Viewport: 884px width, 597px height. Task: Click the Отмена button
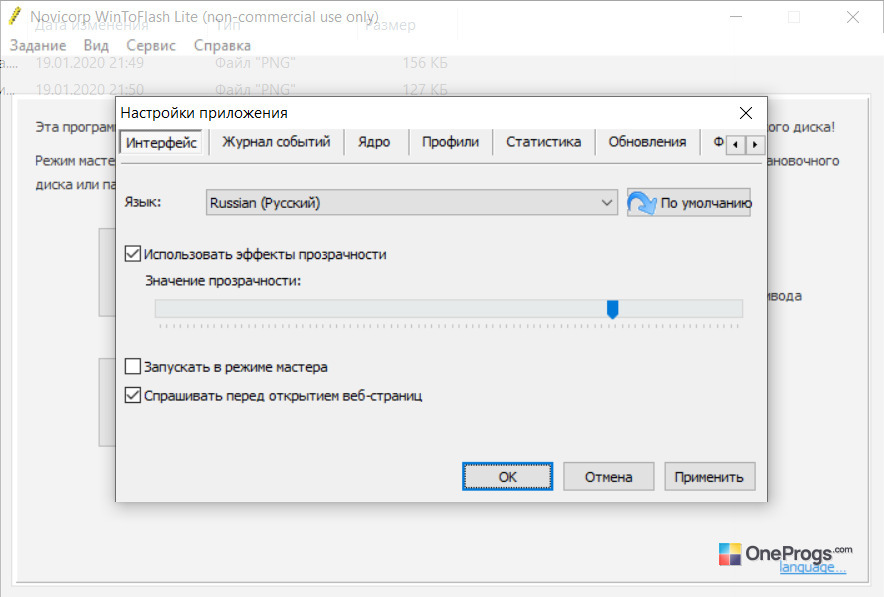(608, 477)
